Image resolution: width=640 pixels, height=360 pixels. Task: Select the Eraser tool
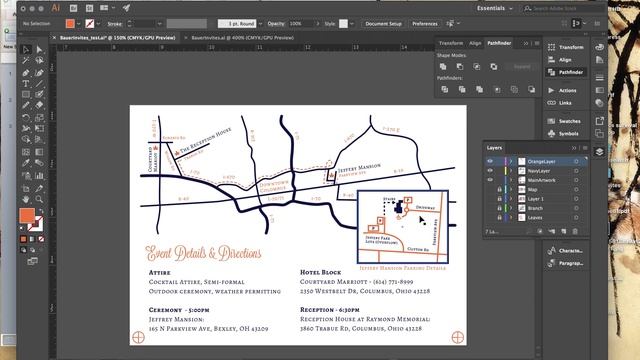[x=39, y=105]
